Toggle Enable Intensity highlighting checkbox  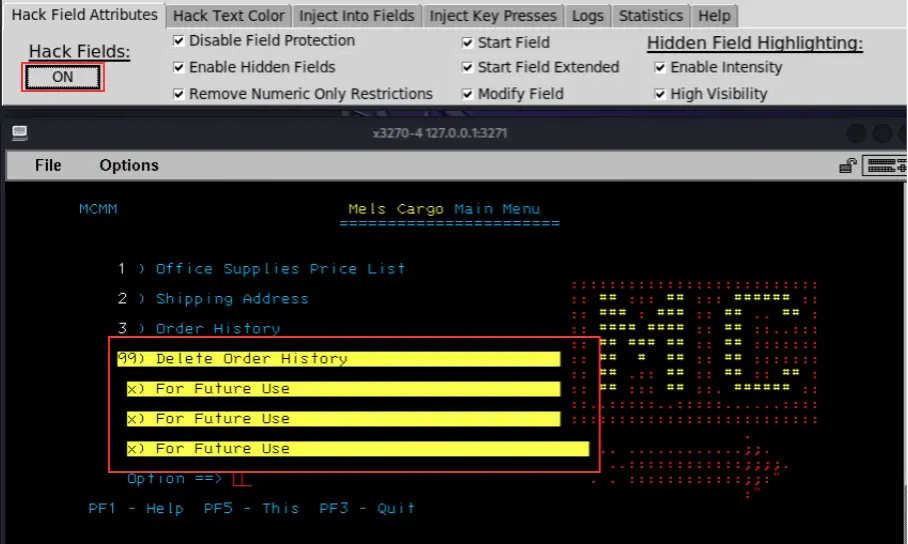point(660,68)
